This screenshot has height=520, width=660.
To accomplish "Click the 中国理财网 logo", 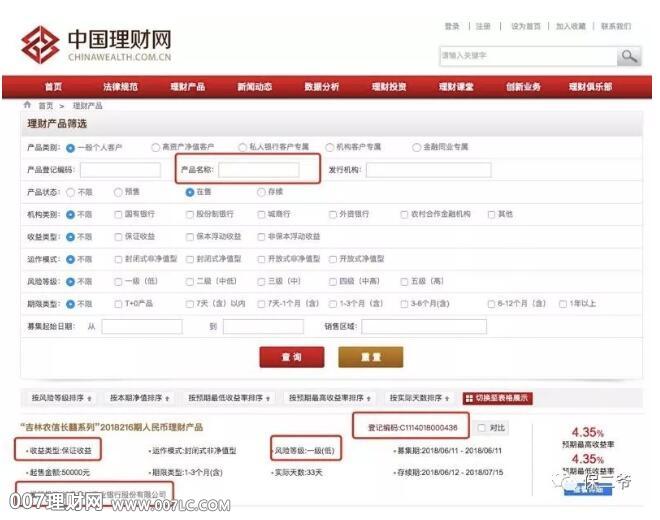I will [x=96, y=45].
